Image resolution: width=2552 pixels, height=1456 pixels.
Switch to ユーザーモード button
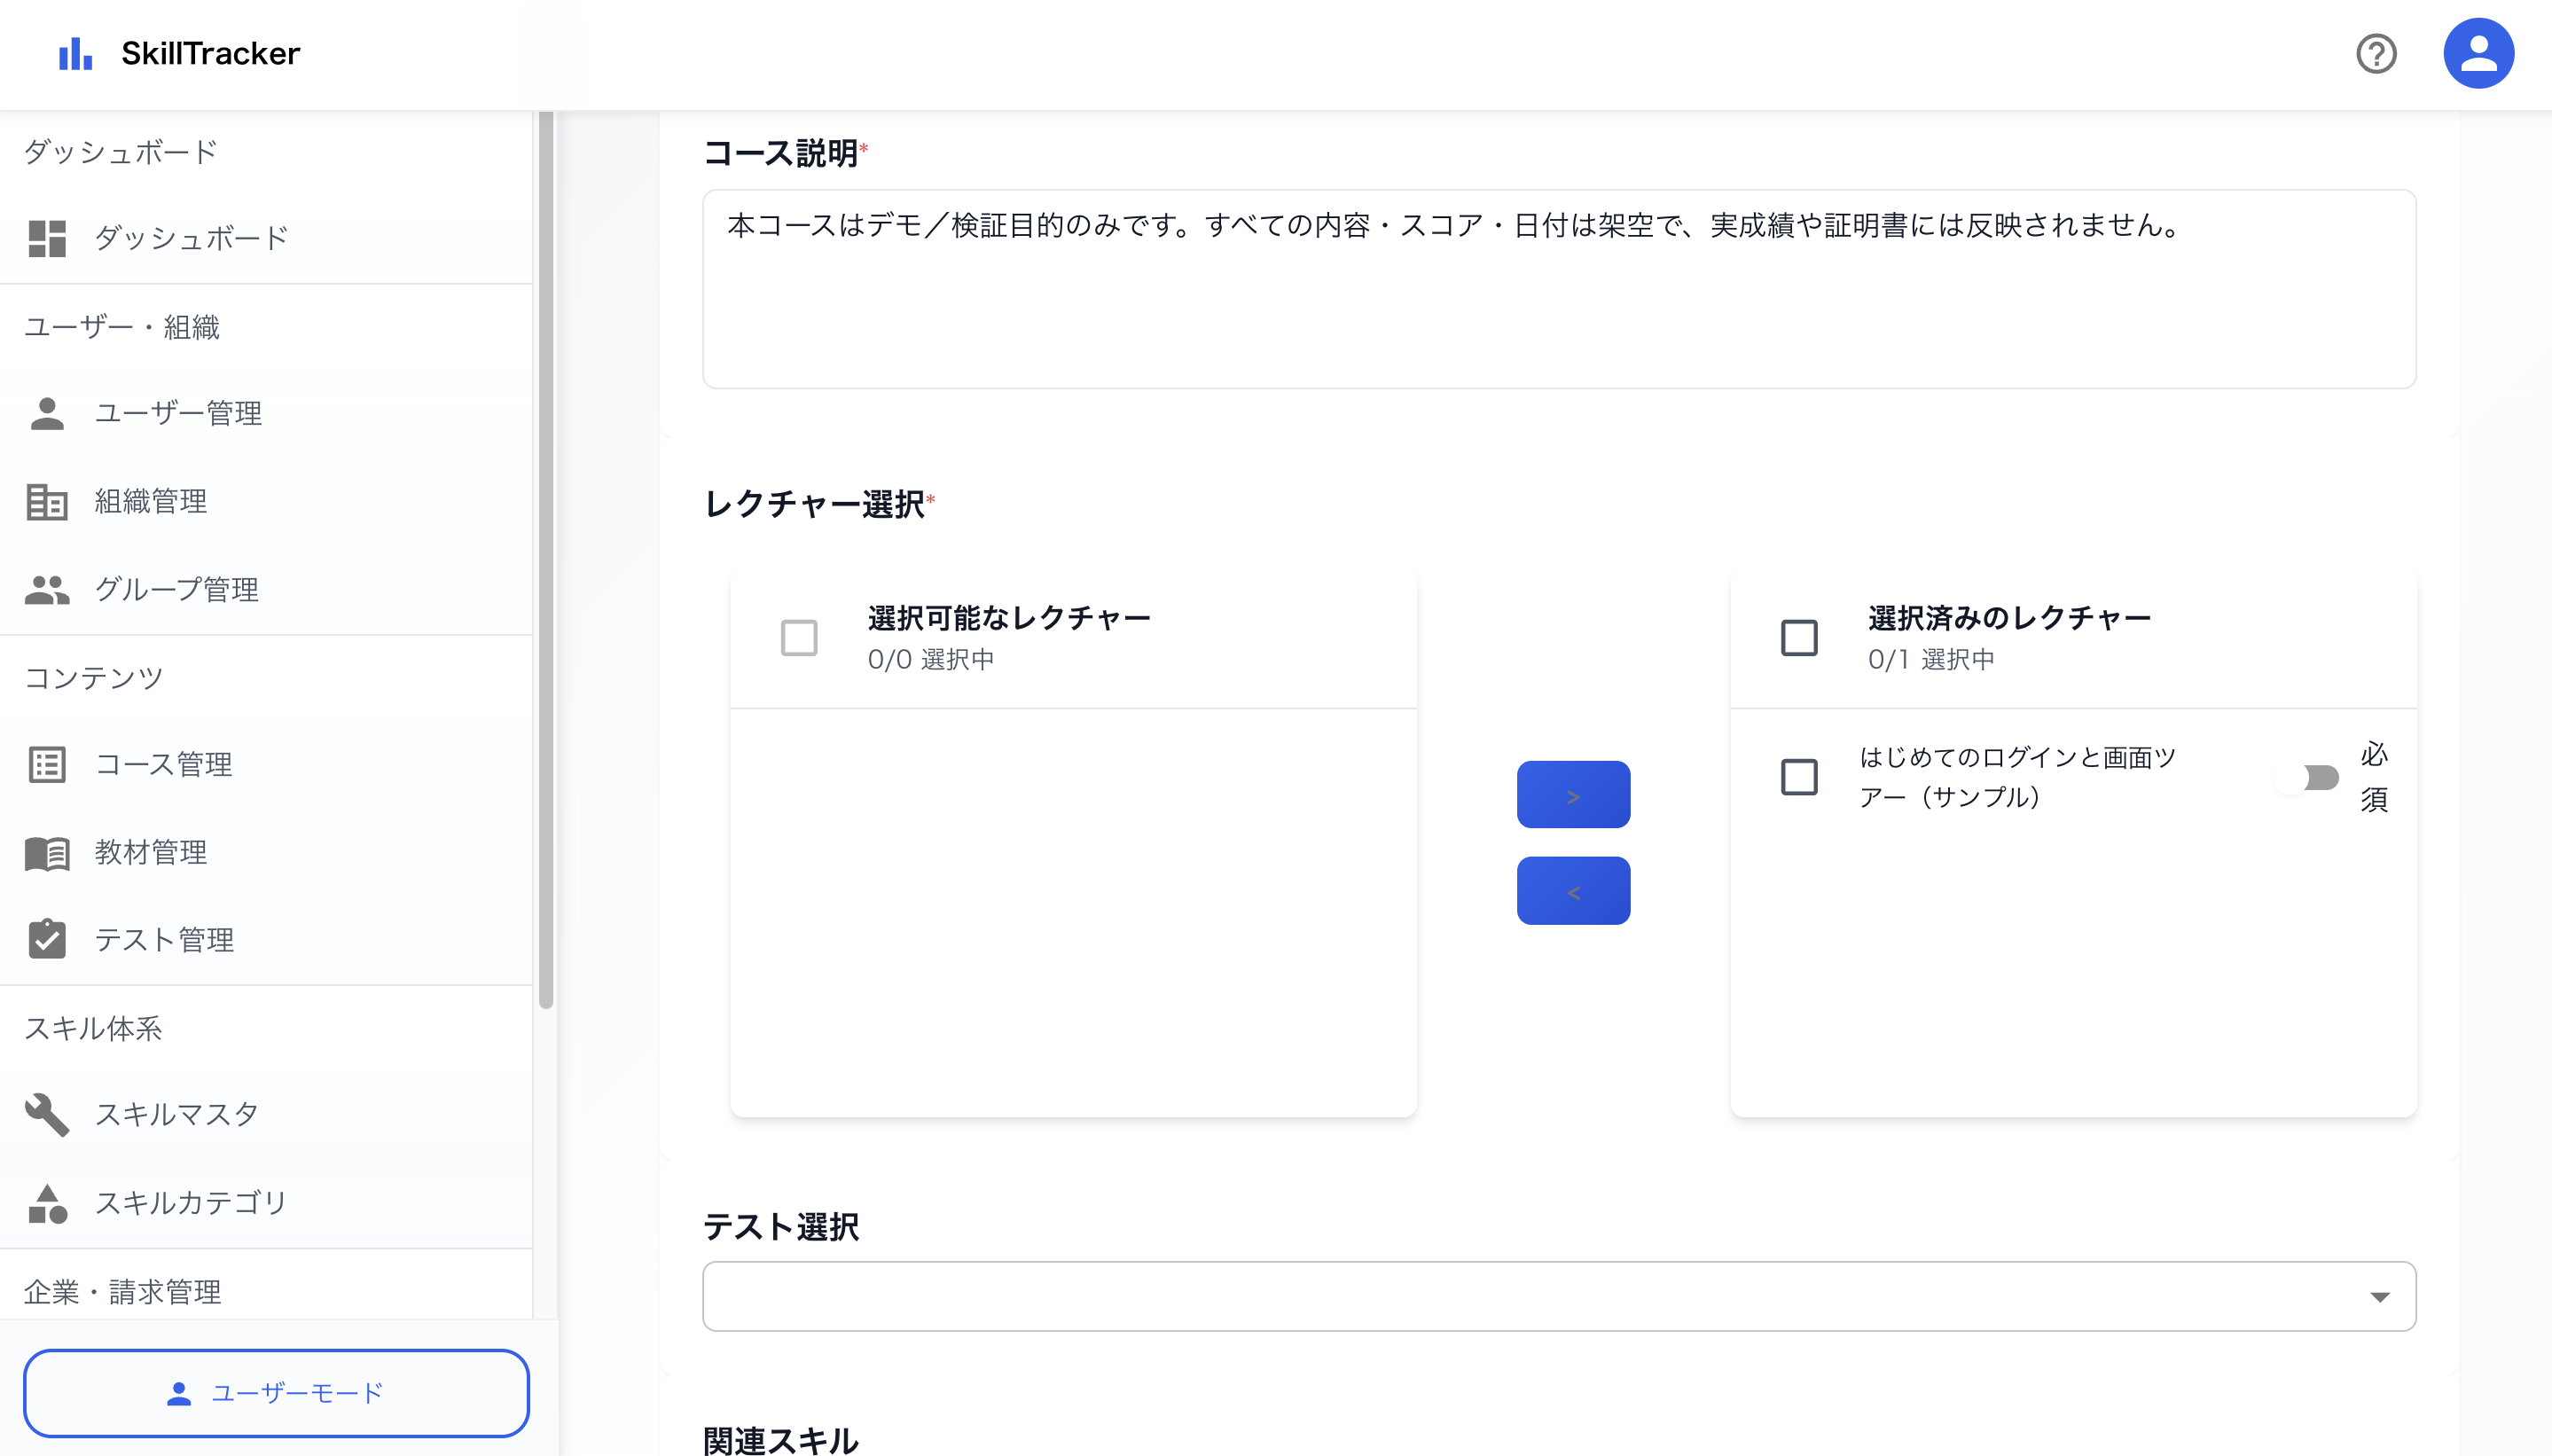(276, 1393)
